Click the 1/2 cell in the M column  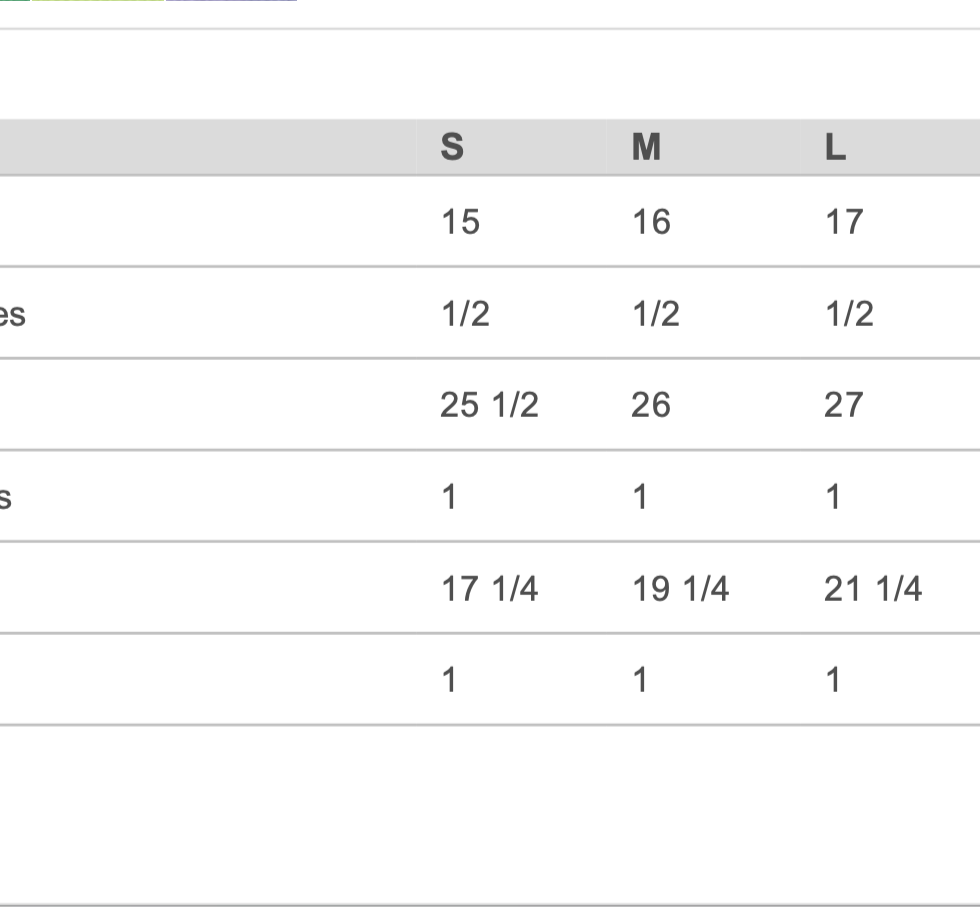point(656,313)
